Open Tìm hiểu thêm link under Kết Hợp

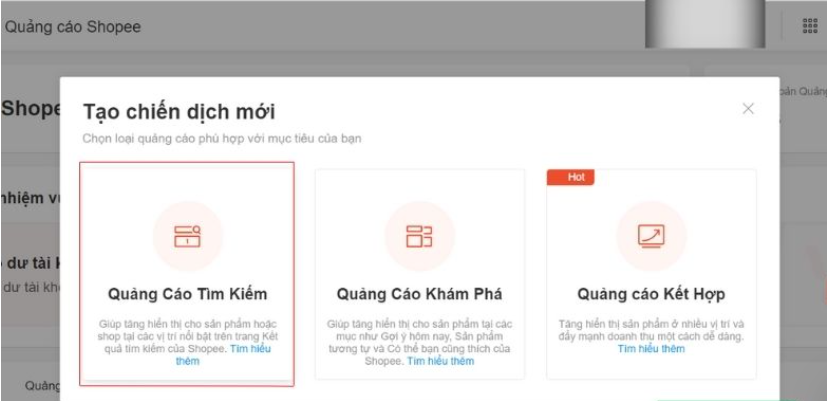pyautogui.click(x=651, y=349)
